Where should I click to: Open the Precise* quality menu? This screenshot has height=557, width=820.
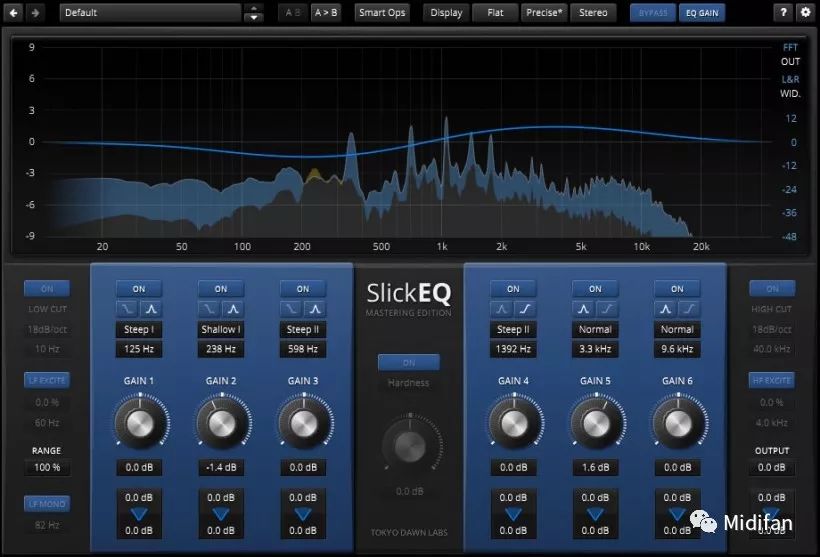coord(544,13)
